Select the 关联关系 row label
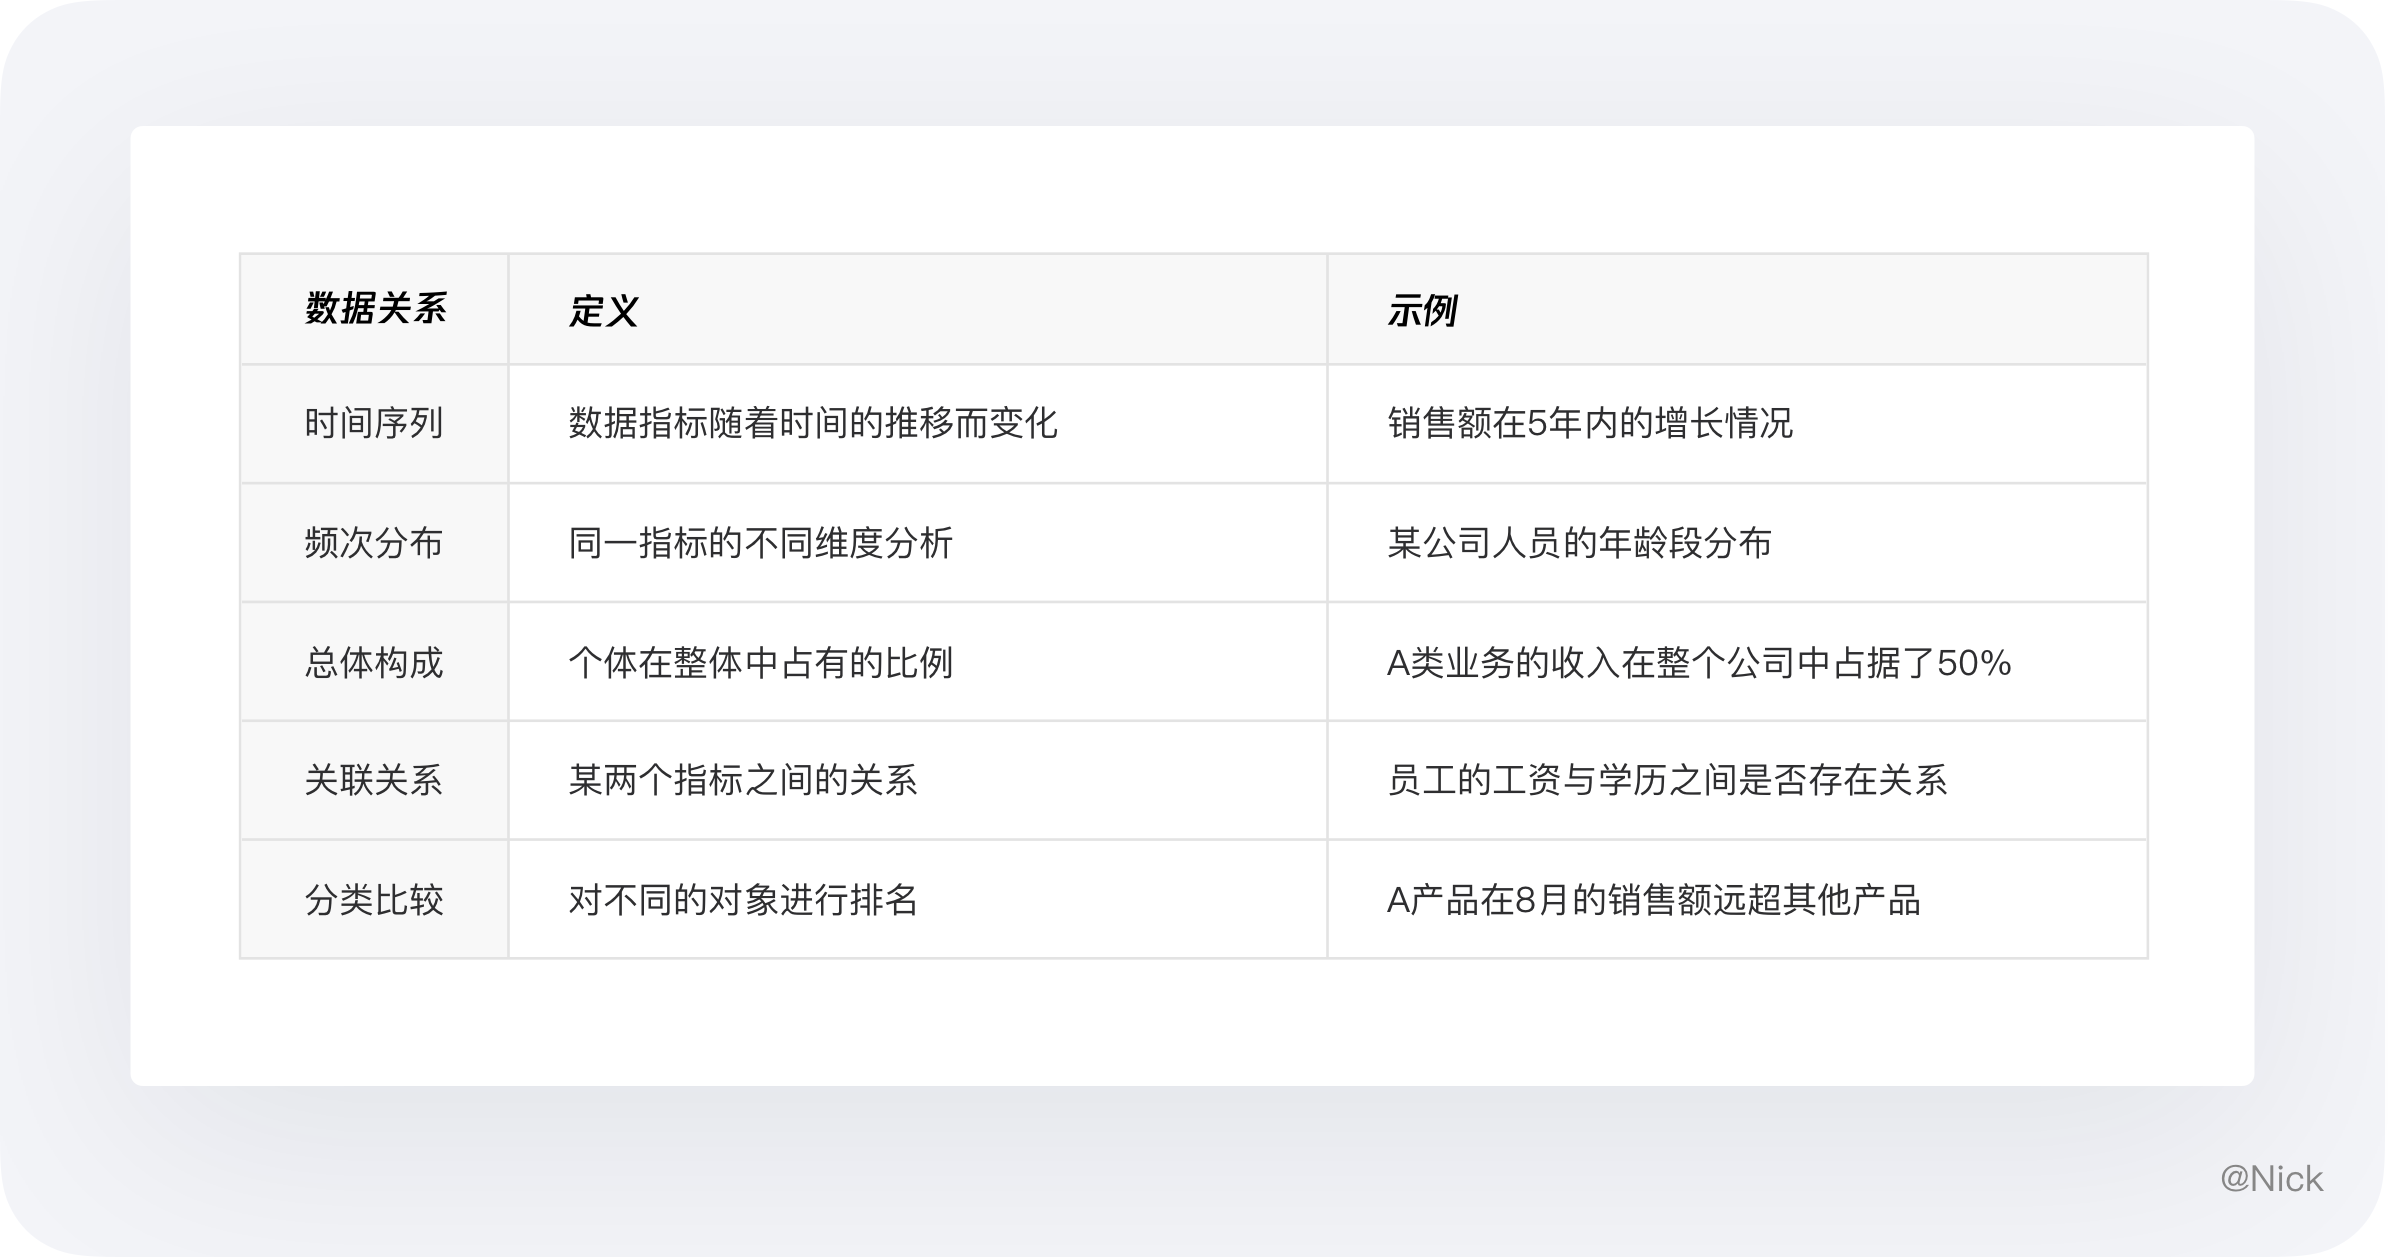Viewport: 2388px width, 1257px height. [373, 780]
